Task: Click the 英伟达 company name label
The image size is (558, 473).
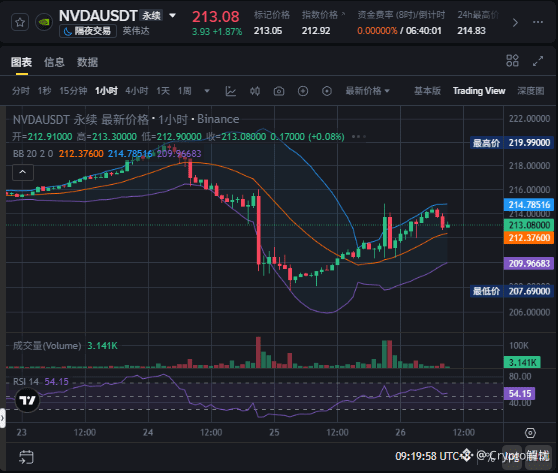Action: coord(136,31)
